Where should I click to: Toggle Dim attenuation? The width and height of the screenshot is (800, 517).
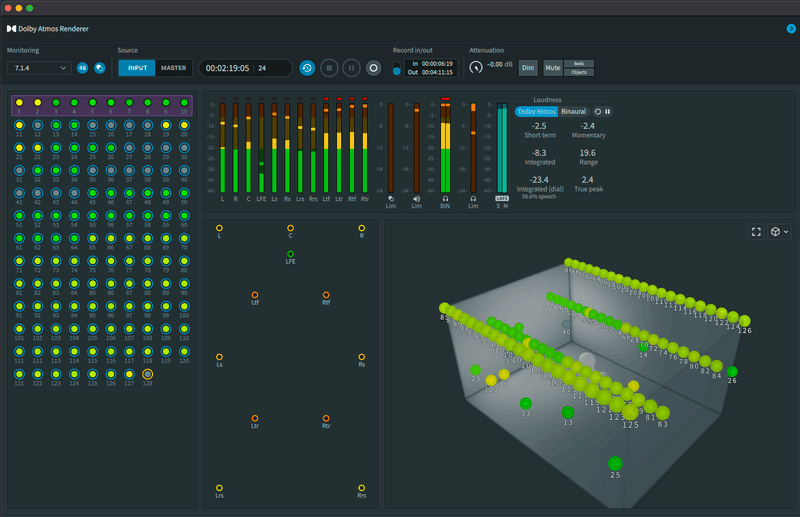[x=528, y=68]
